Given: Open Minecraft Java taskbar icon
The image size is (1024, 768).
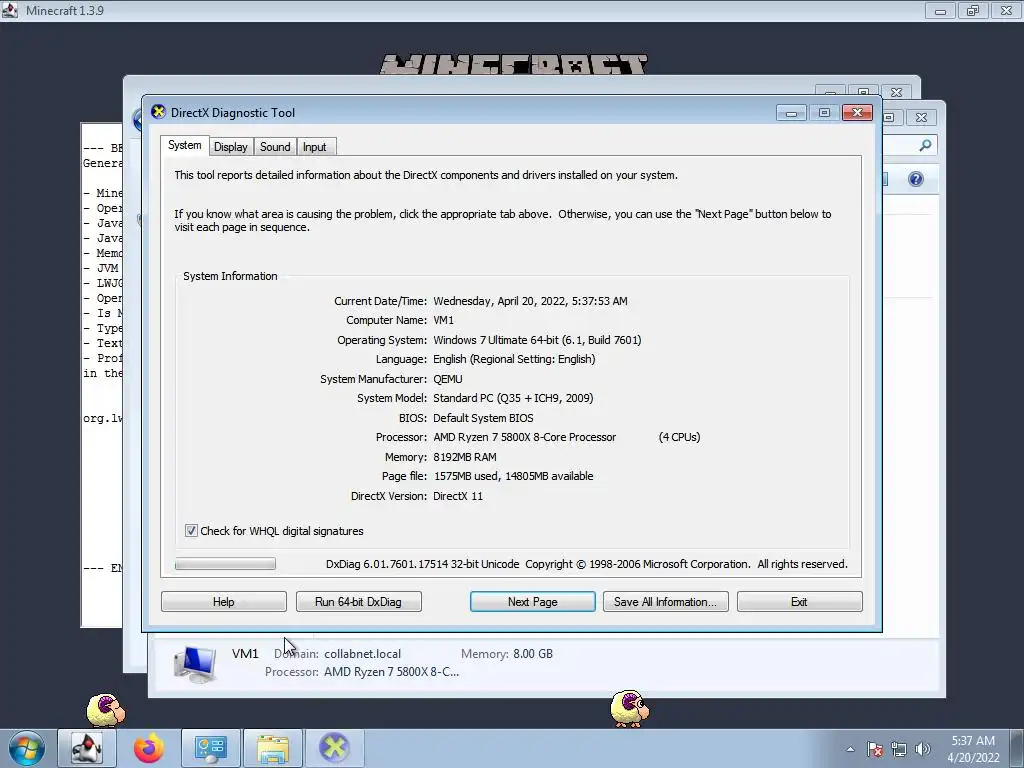Looking at the screenshot, I should pos(87,748).
